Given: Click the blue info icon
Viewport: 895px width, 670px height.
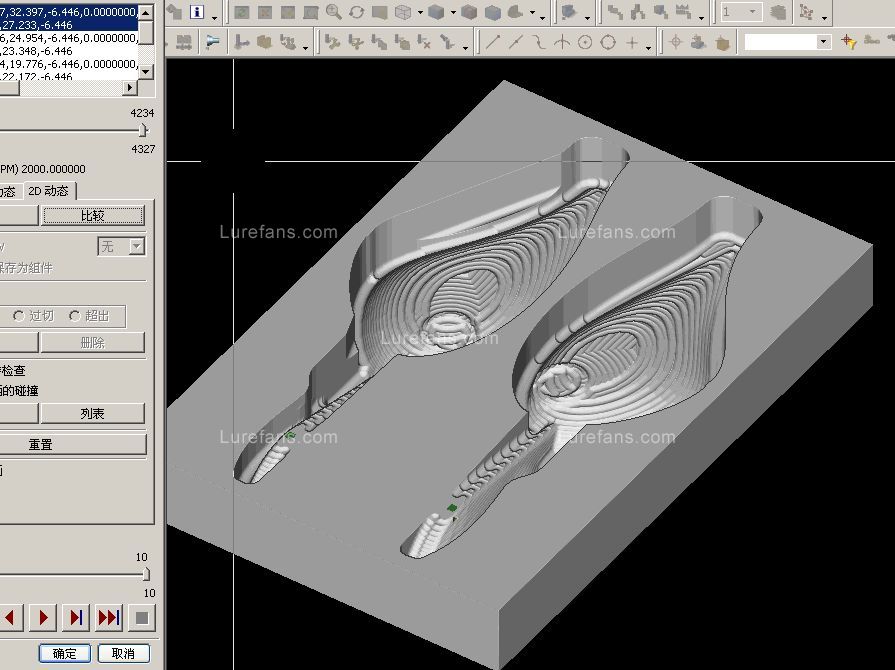Looking at the screenshot, I should tap(197, 13).
